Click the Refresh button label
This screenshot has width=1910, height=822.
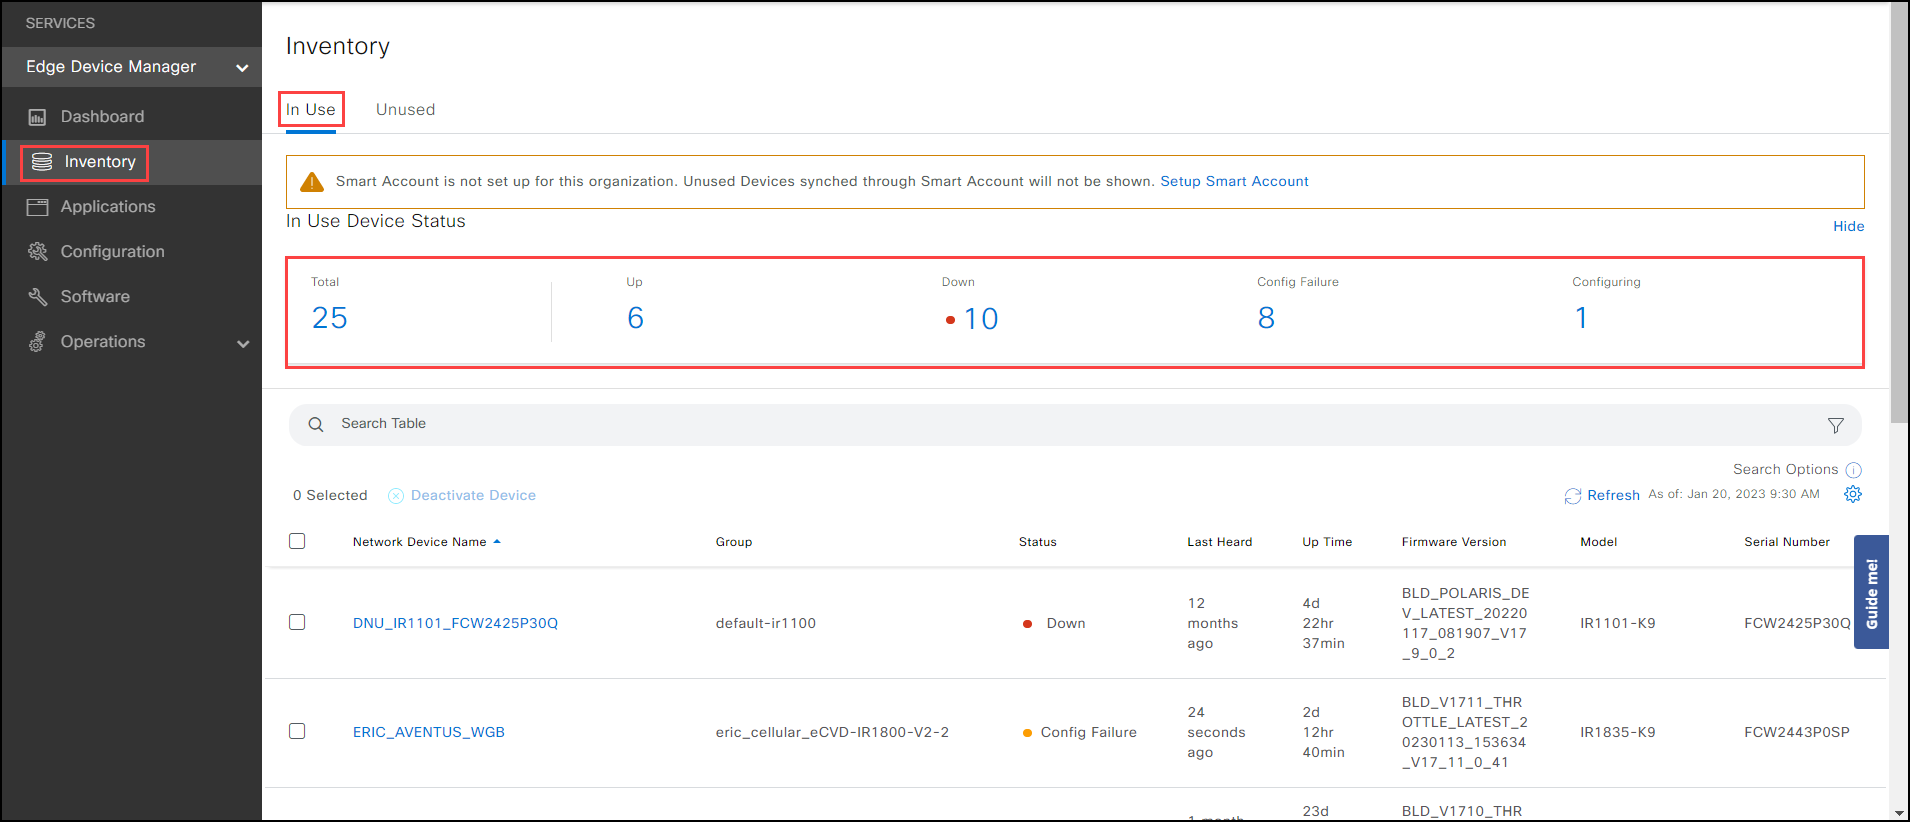1613,496
